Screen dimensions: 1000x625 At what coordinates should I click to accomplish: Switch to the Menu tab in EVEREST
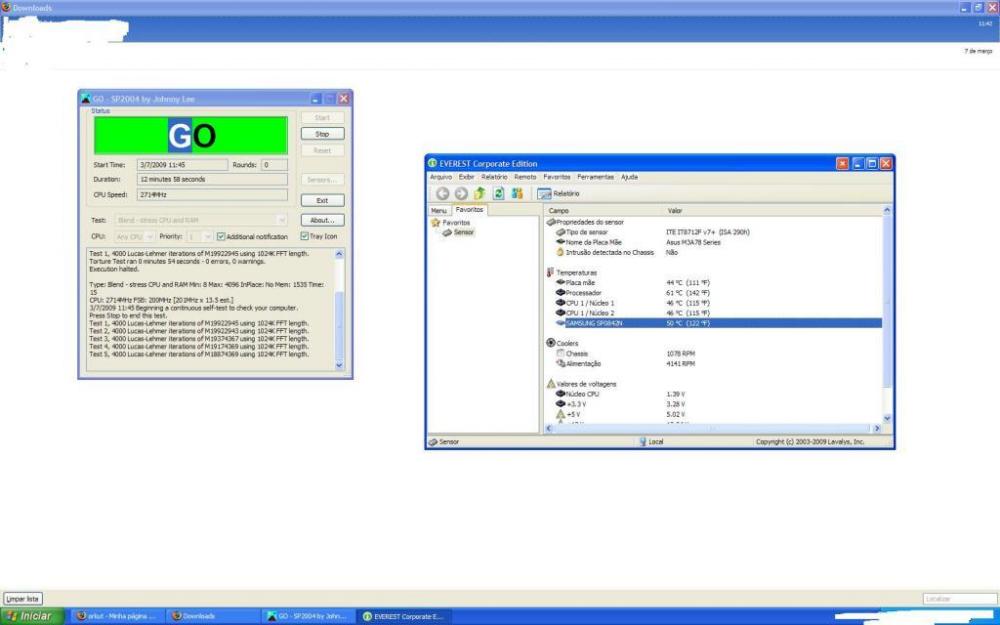point(438,211)
